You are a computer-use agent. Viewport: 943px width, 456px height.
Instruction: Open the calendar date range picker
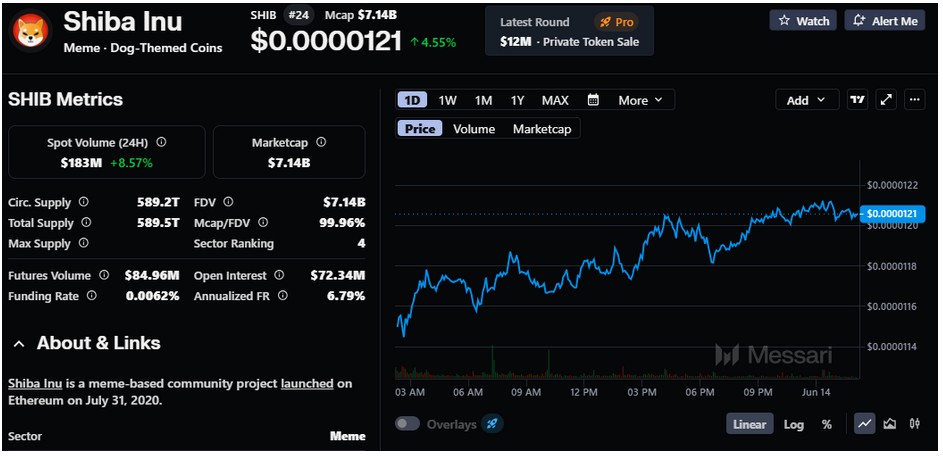pyautogui.click(x=593, y=100)
